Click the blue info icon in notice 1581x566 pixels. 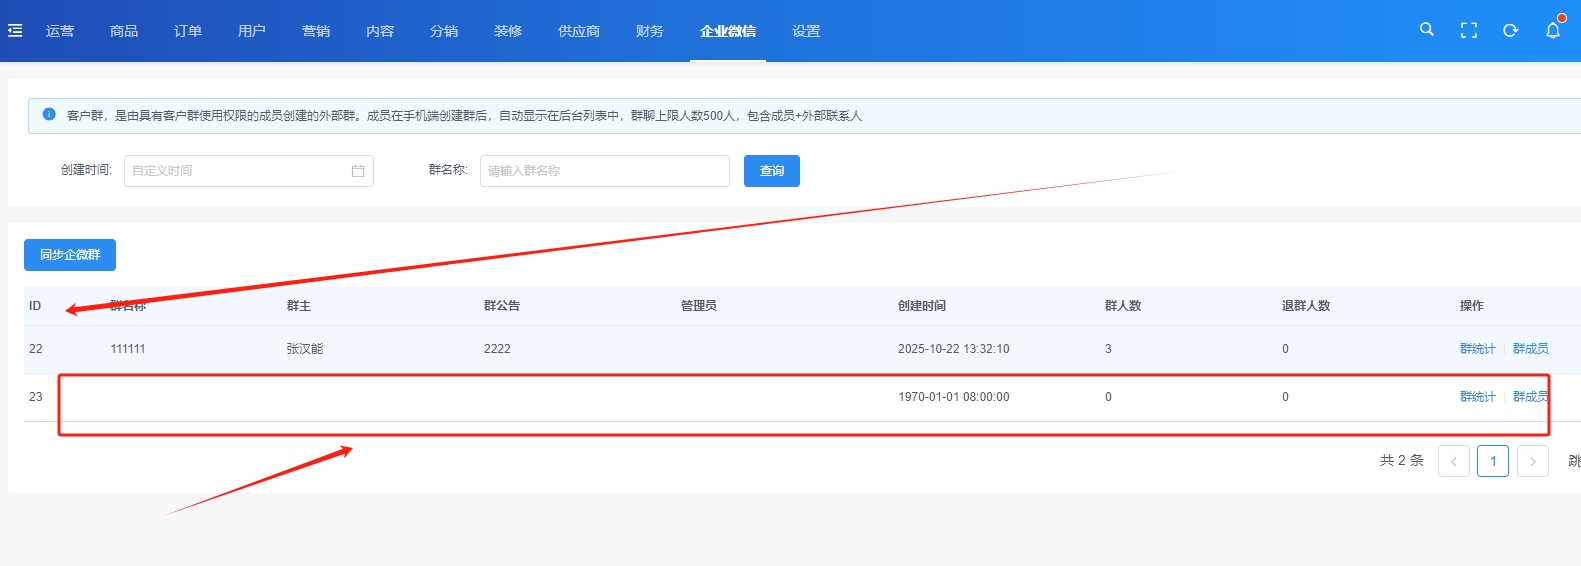49,115
